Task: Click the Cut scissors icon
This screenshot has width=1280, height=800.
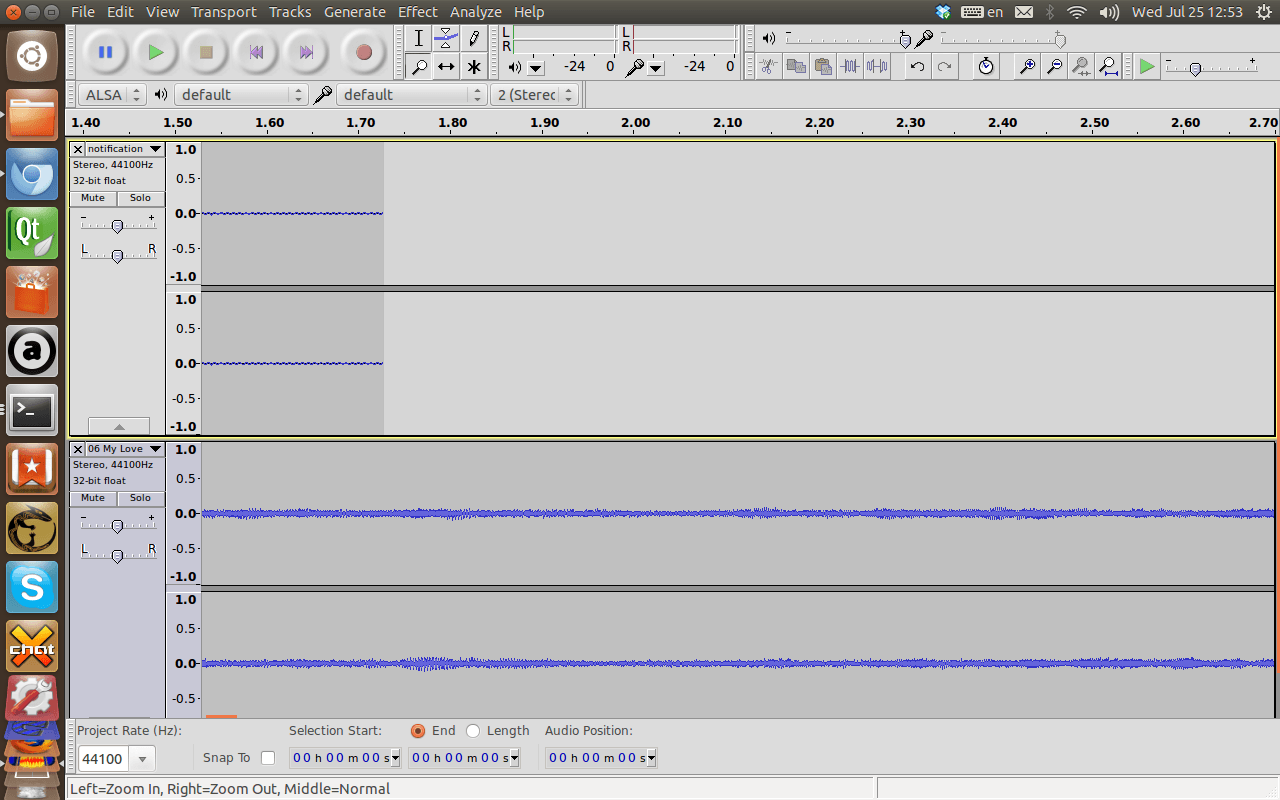Action: click(768, 67)
